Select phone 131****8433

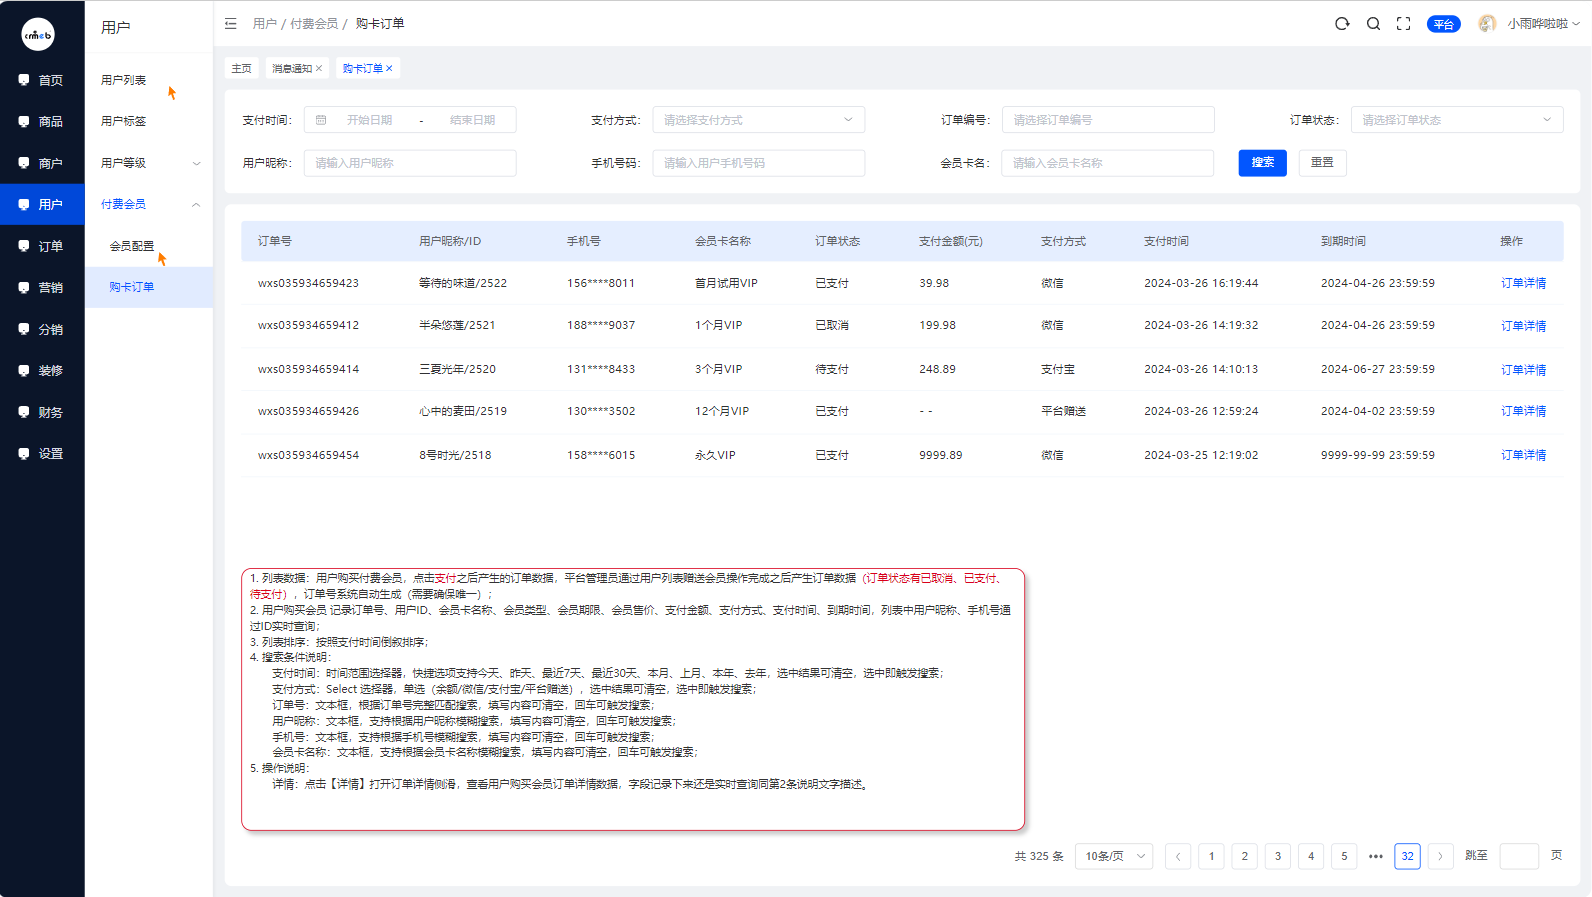pos(601,369)
